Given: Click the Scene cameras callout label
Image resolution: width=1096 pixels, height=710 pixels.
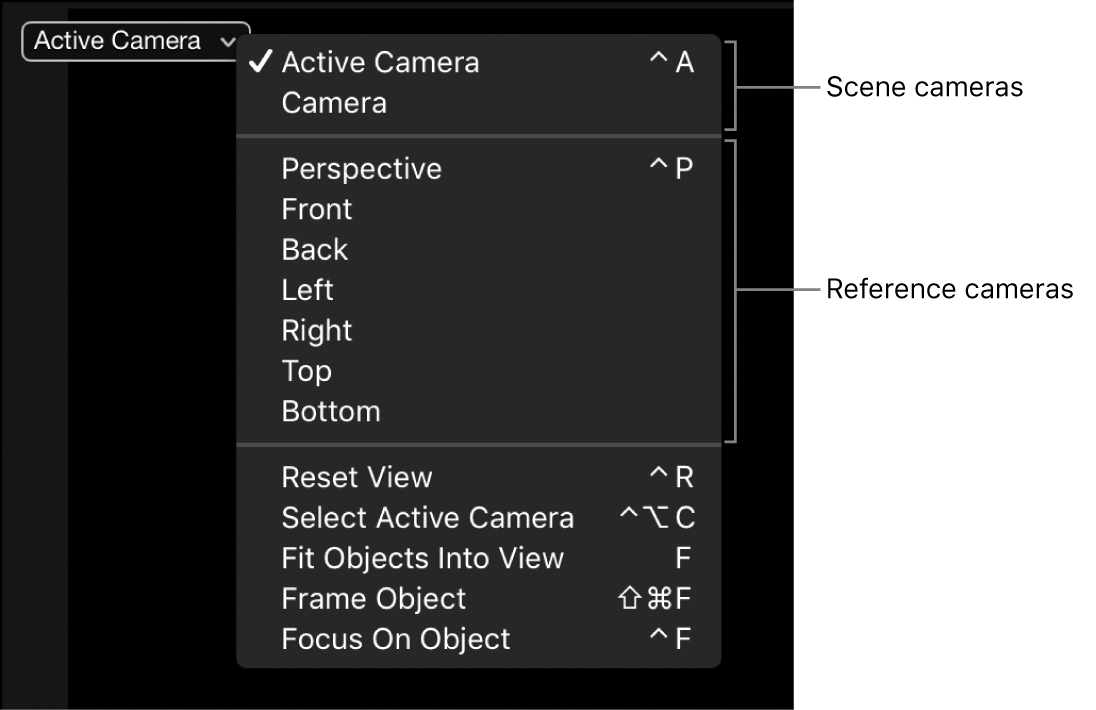Looking at the screenshot, I should click(x=924, y=88).
